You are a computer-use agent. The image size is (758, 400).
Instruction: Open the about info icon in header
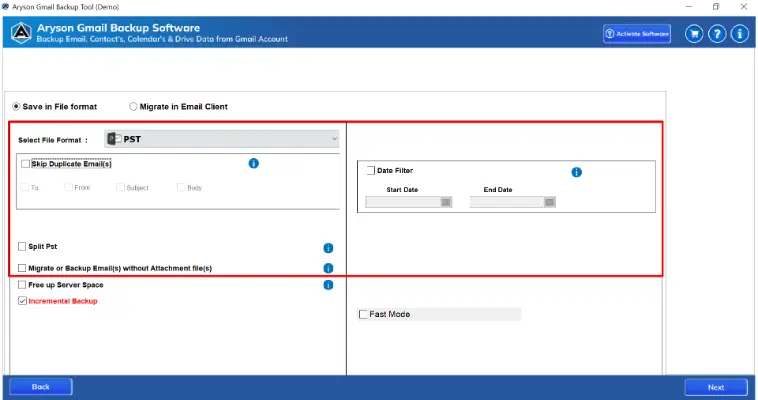point(740,34)
